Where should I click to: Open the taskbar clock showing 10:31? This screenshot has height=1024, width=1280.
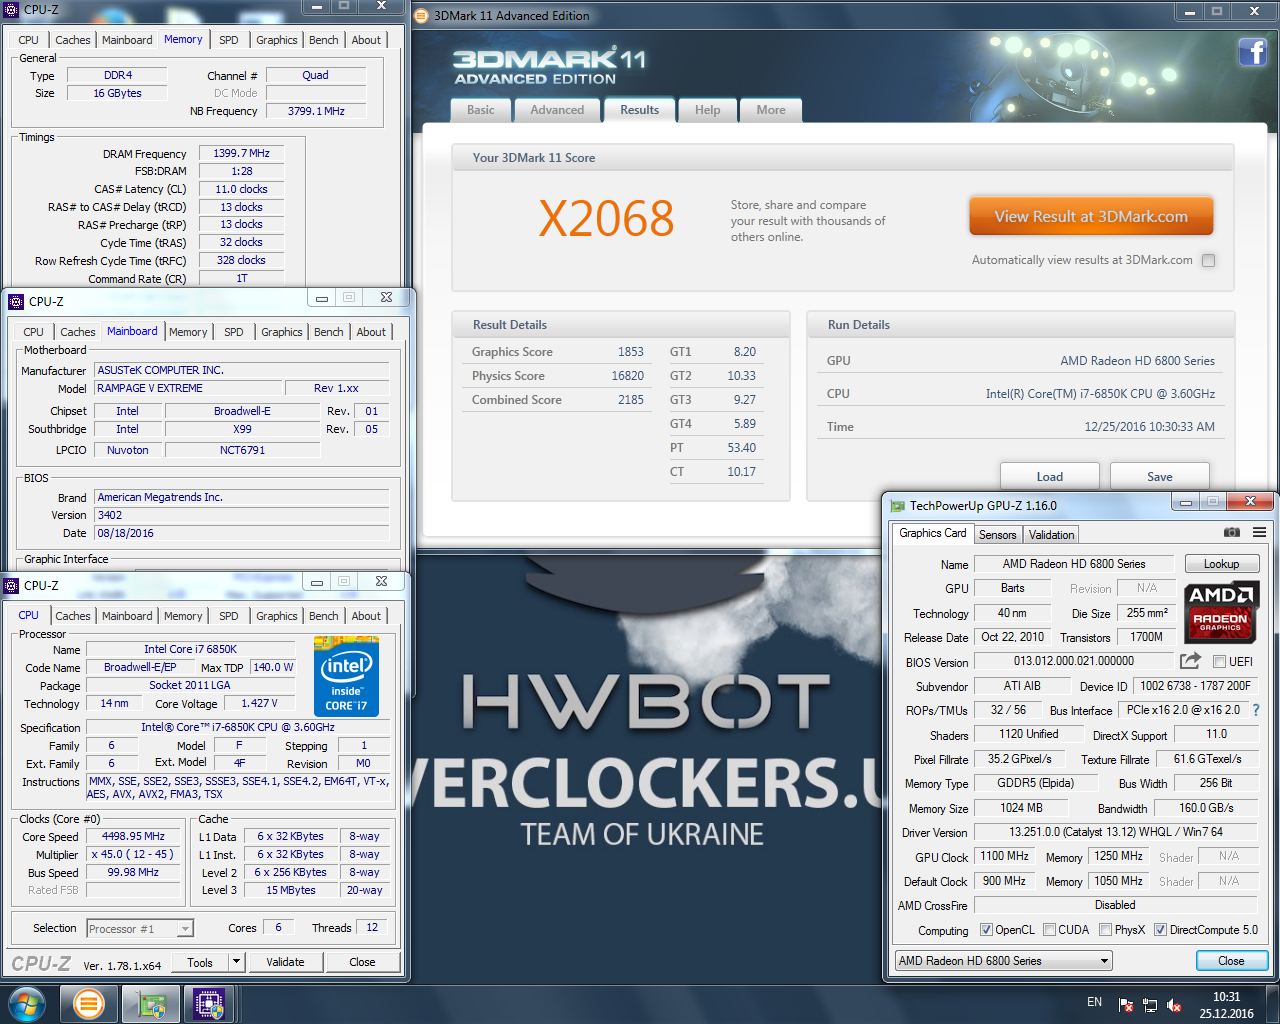(1226, 1005)
